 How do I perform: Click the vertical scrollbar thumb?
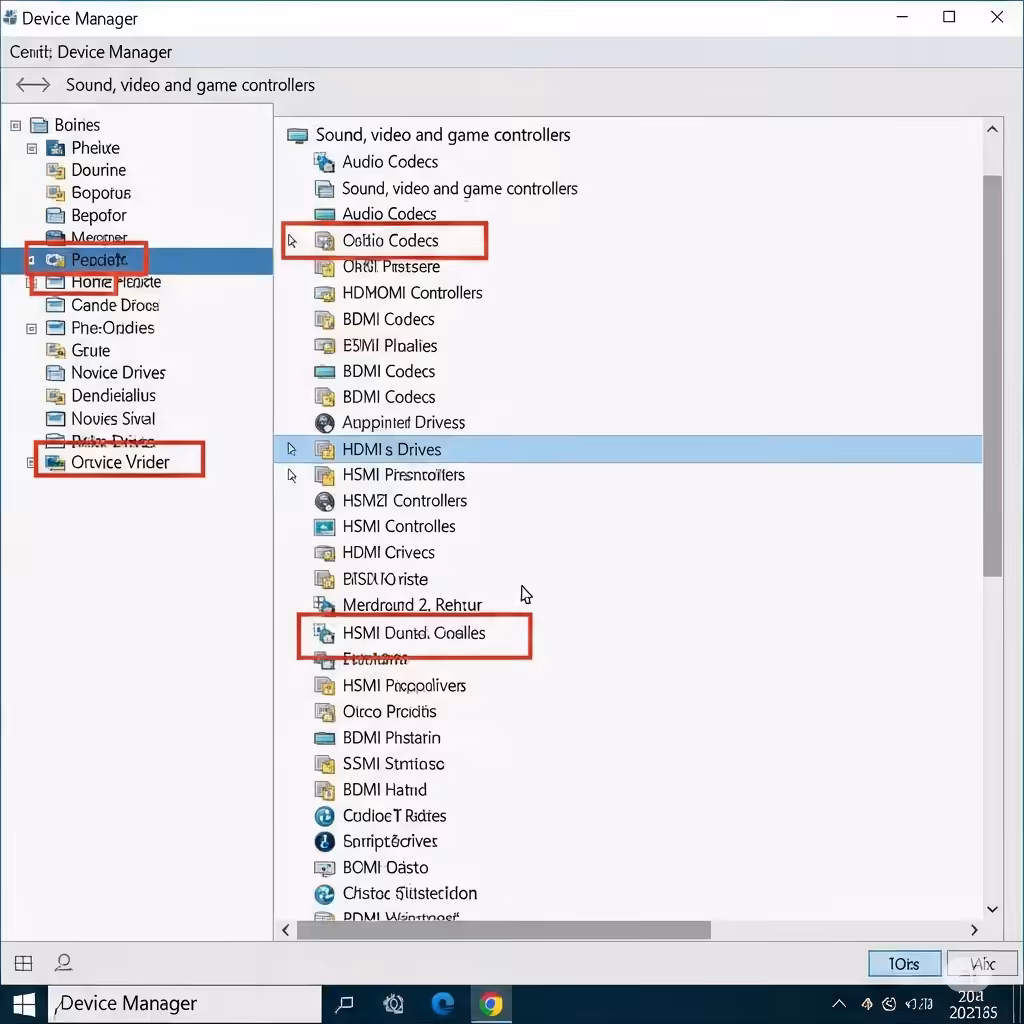pyautogui.click(x=992, y=376)
